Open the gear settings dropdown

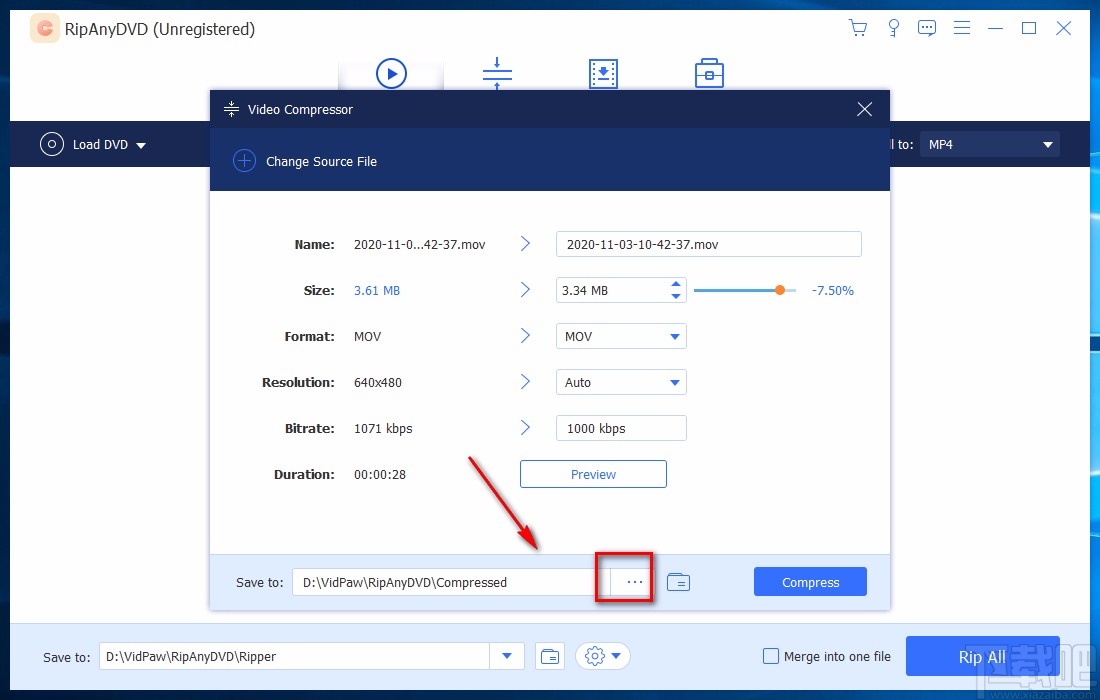click(x=603, y=657)
